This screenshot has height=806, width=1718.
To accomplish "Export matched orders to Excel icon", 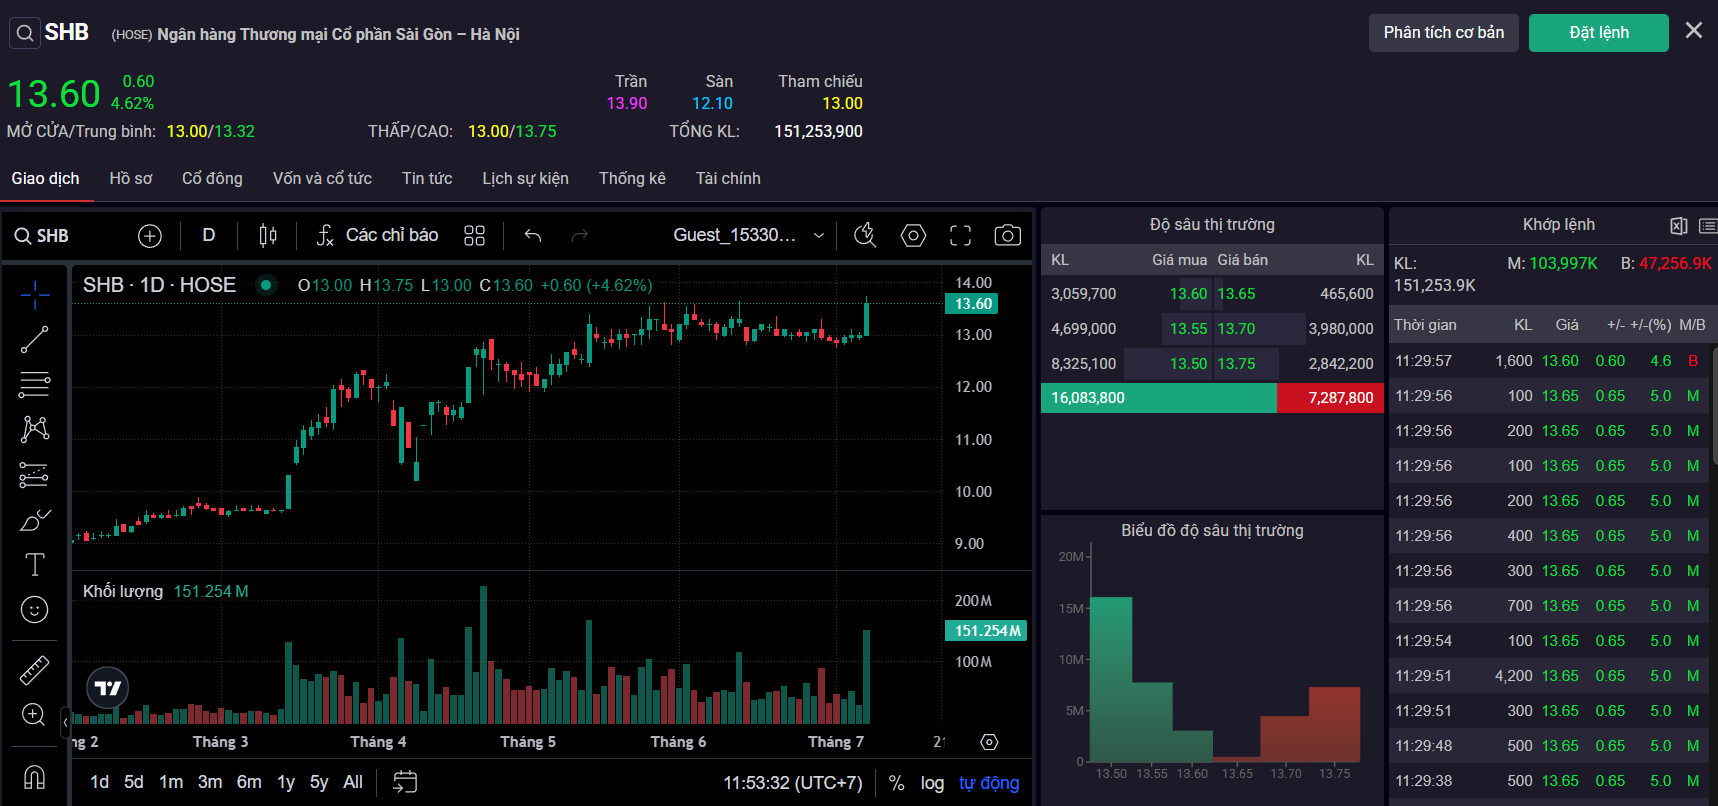I will point(1679,226).
